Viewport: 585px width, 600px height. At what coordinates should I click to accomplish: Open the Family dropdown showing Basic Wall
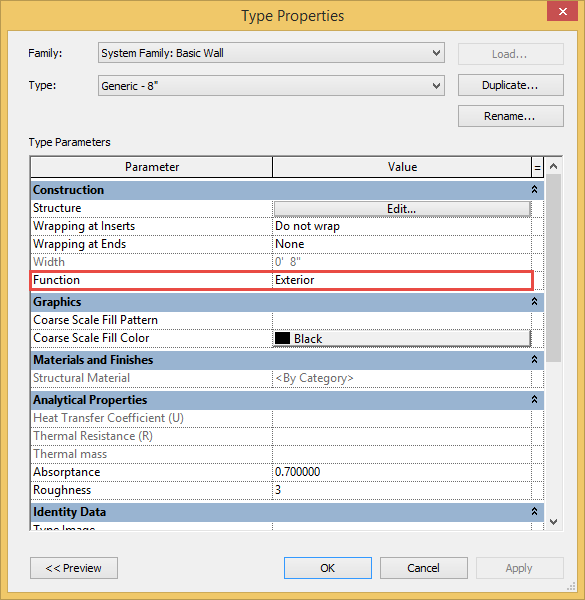click(x=271, y=53)
